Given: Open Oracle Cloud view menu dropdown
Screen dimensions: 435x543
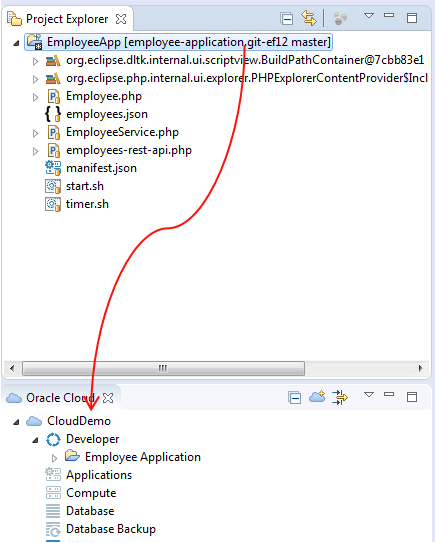Looking at the screenshot, I should [369, 394].
